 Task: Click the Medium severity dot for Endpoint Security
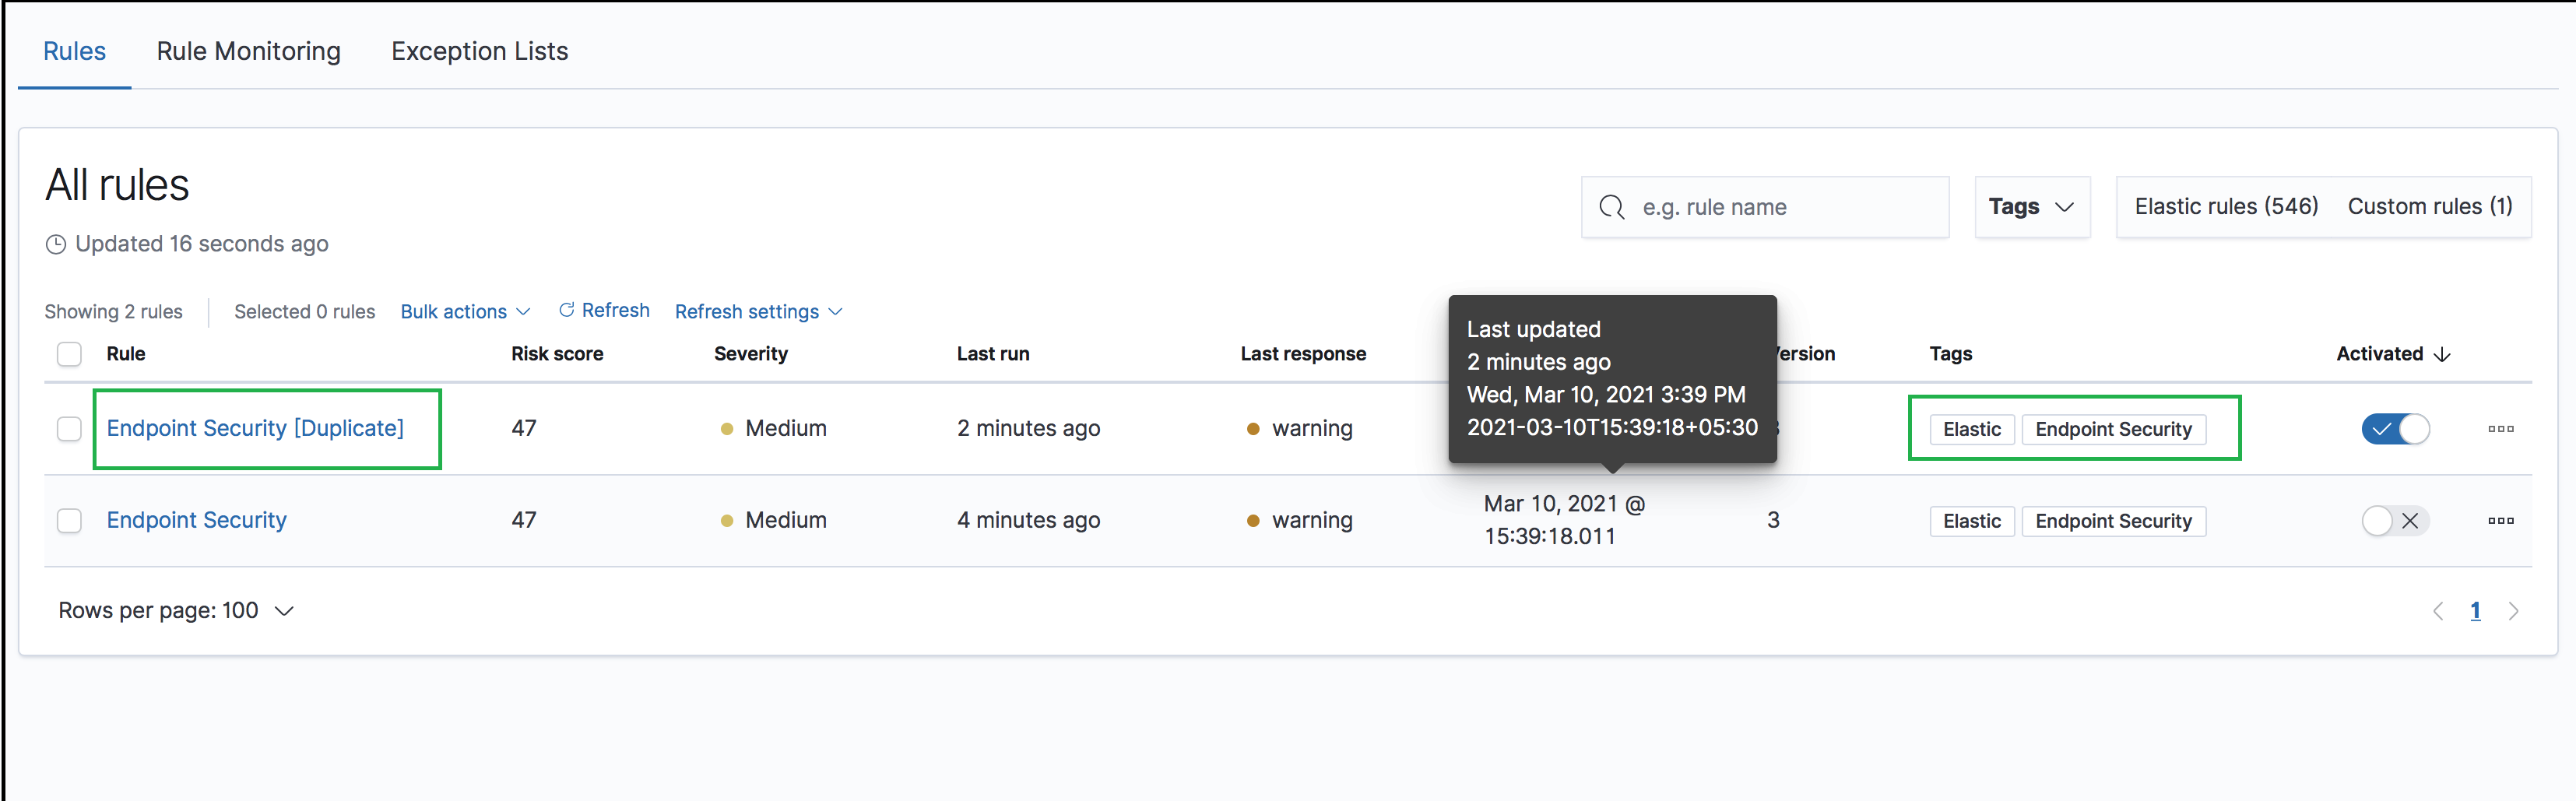[x=727, y=520]
